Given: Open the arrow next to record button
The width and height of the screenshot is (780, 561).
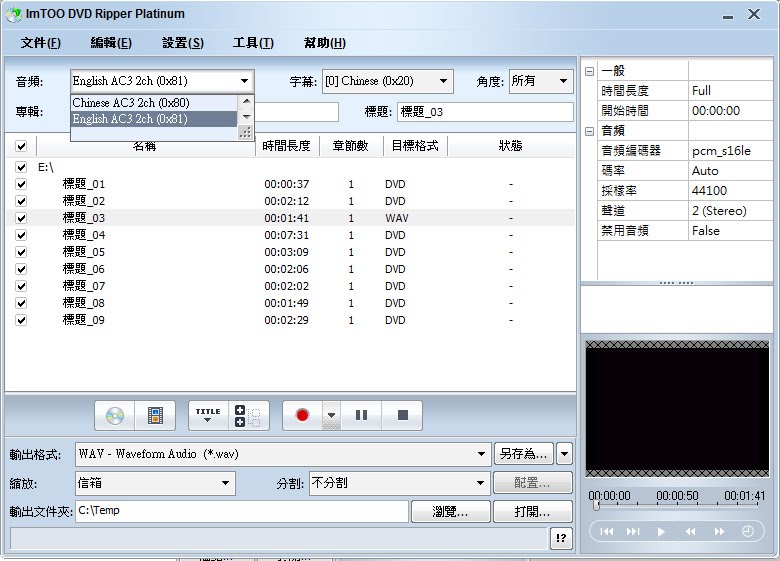Looking at the screenshot, I should pyautogui.click(x=331, y=415).
